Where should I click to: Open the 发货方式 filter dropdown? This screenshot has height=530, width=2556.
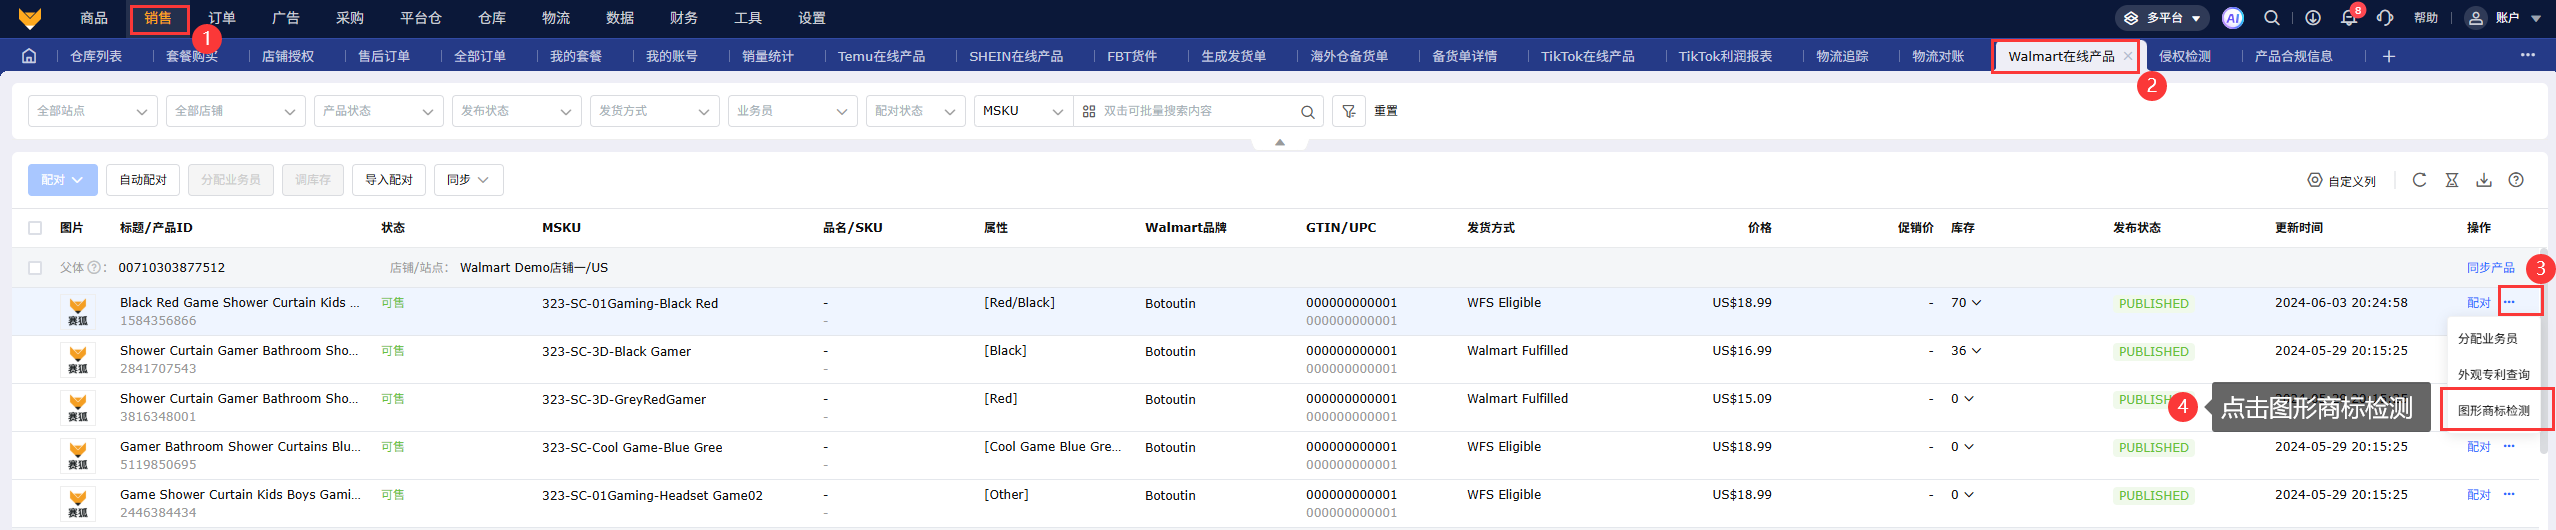pos(654,111)
